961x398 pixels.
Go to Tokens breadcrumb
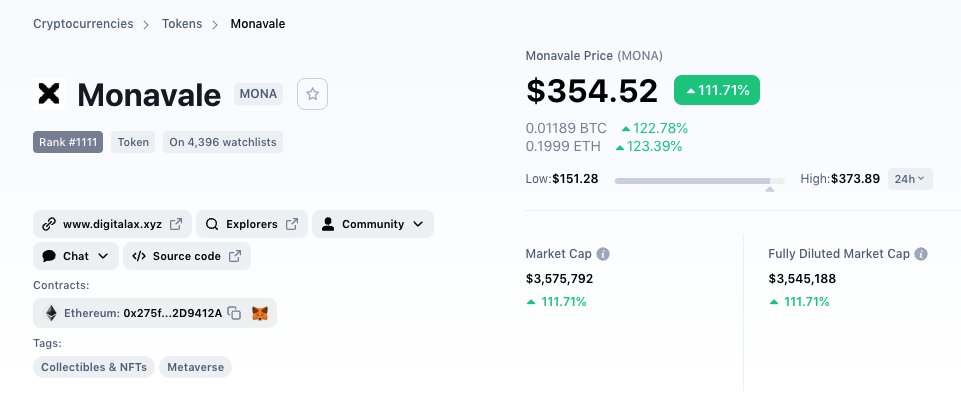point(182,24)
